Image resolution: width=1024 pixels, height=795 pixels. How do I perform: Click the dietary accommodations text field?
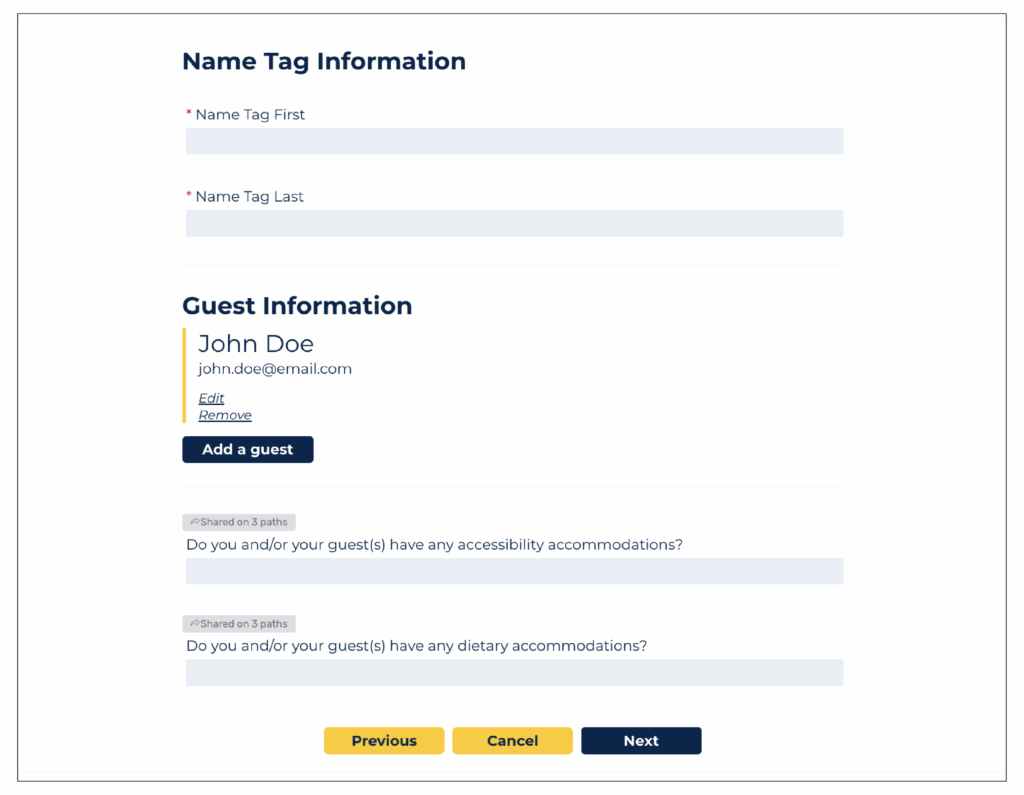click(x=514, y=673)
